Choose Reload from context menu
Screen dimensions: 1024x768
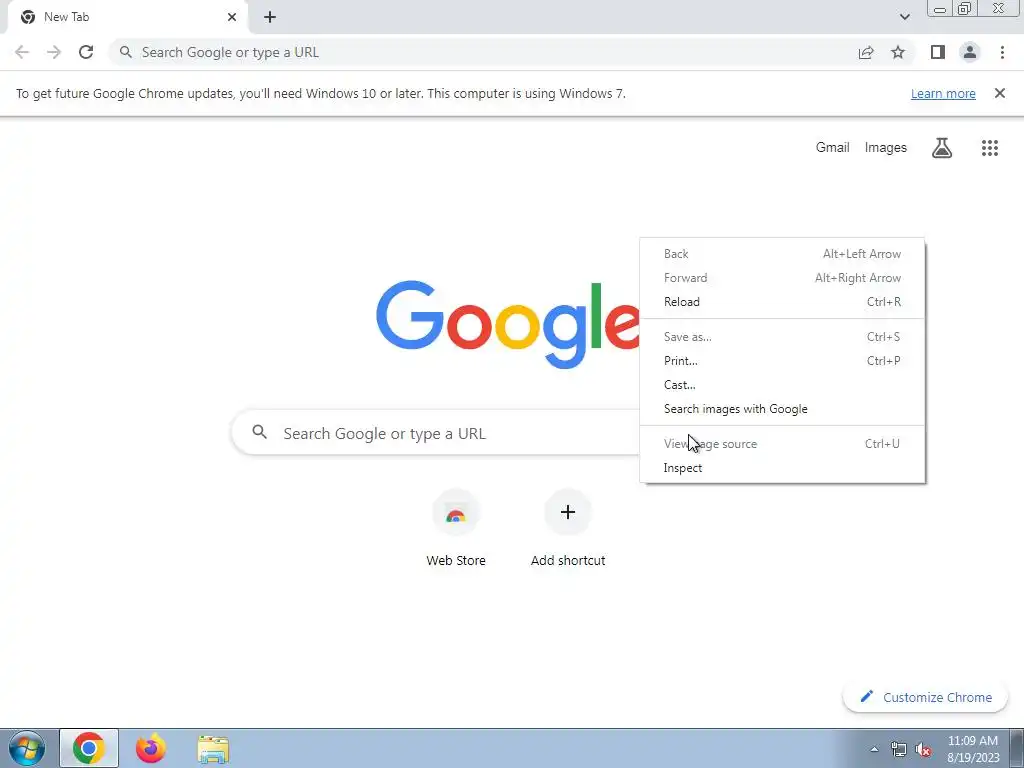782,302
